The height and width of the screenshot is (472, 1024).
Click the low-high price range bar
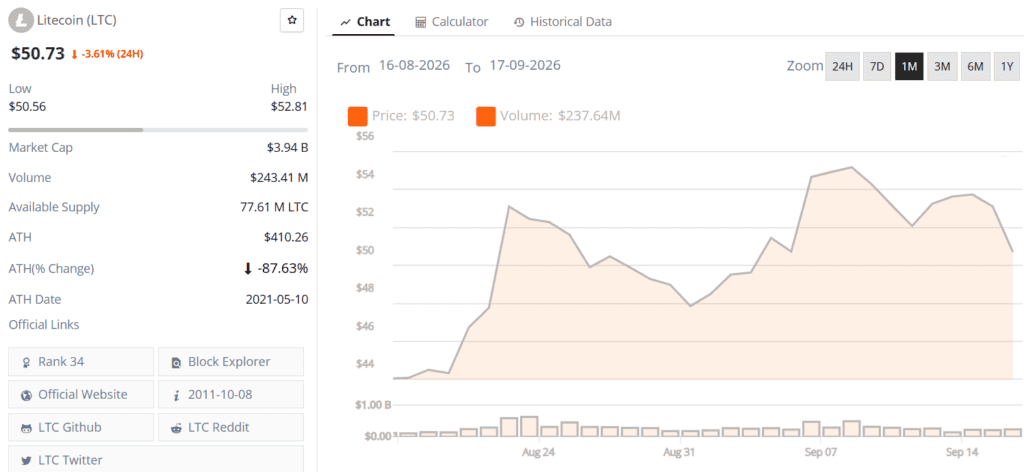point(158,130)
